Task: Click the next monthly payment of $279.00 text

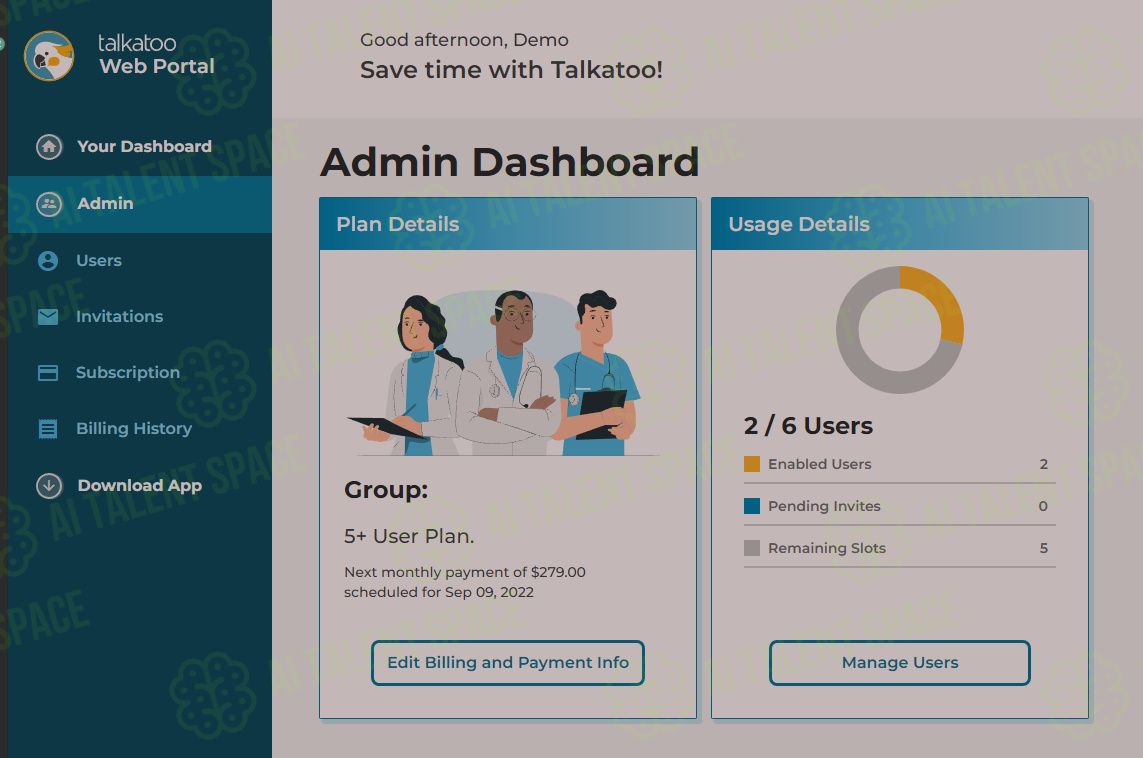Action: [464, 582]
